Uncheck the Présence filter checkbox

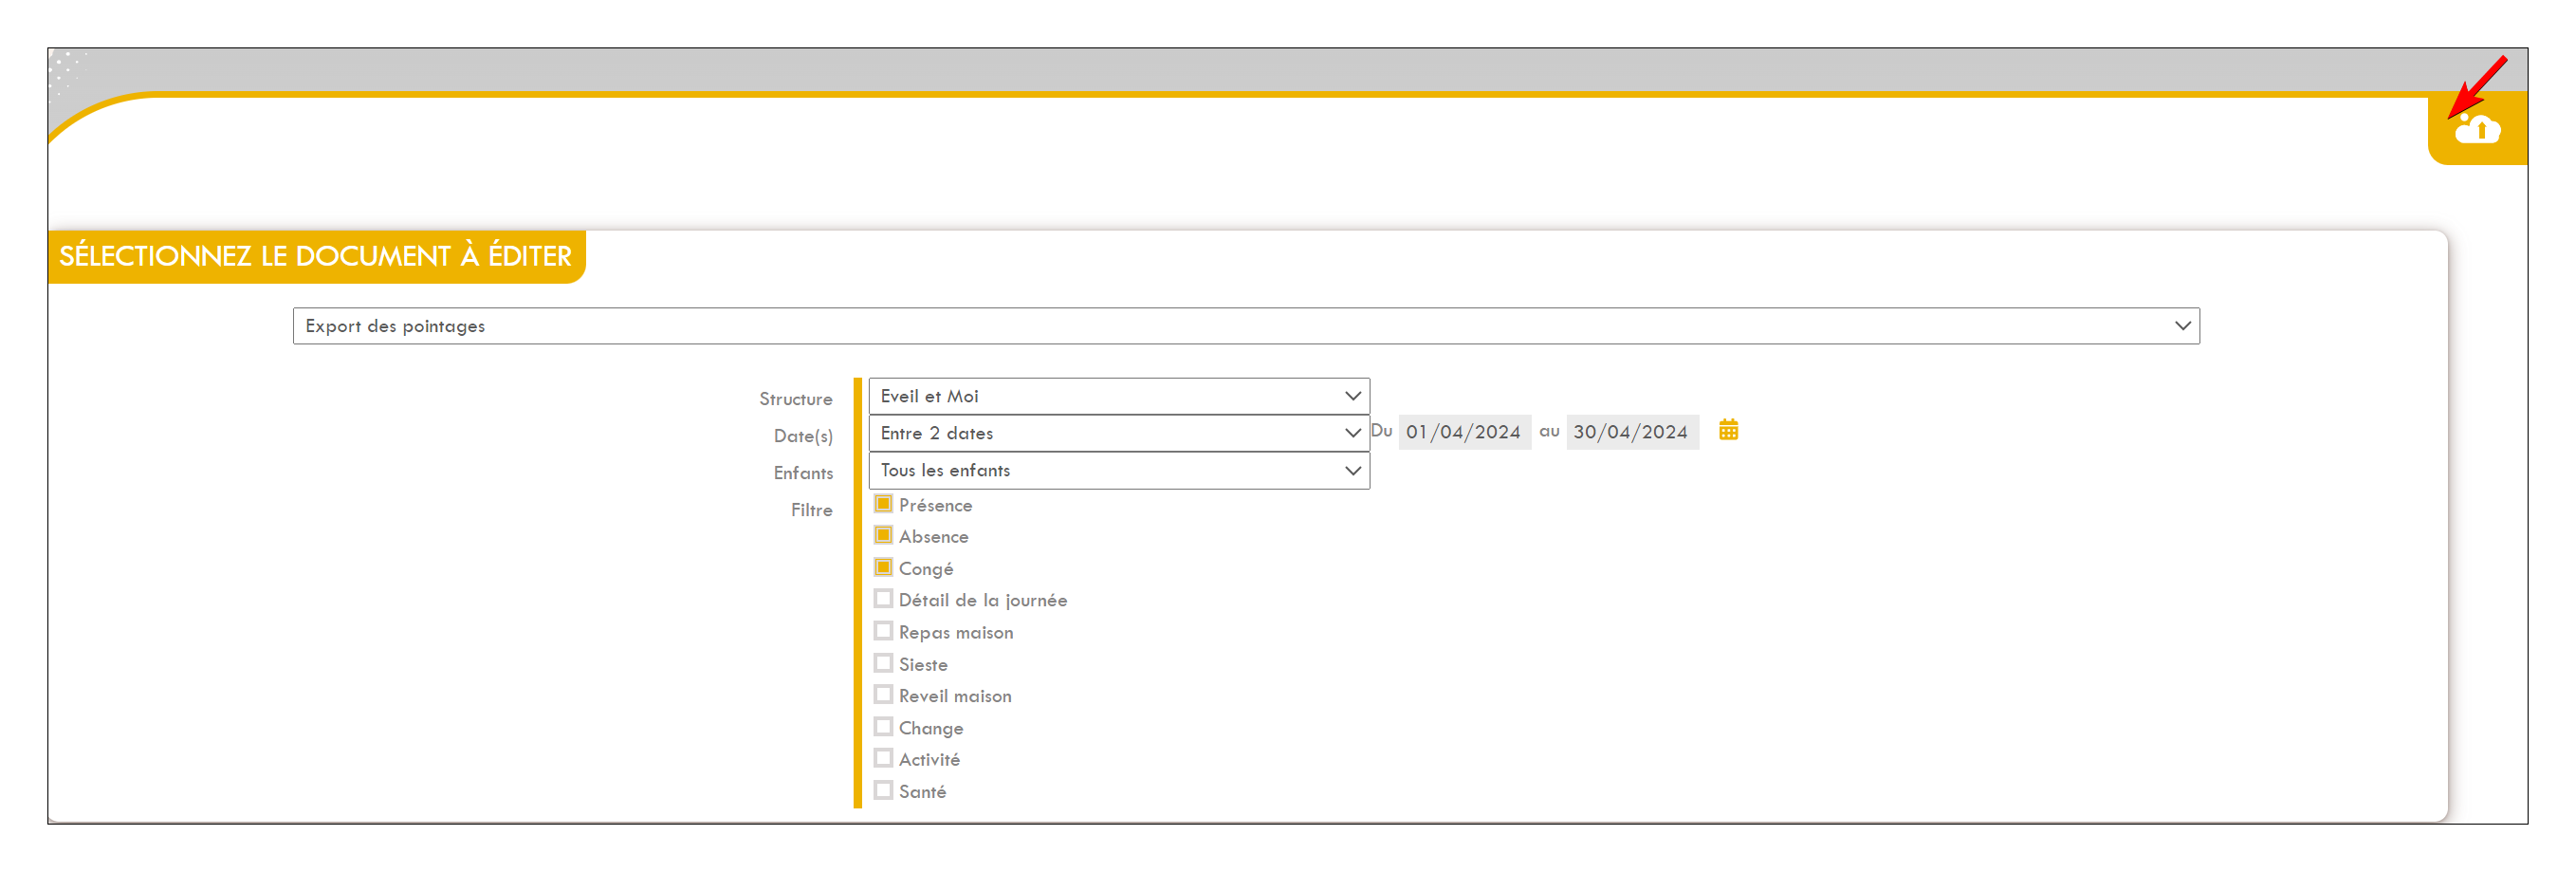[883, 504]
